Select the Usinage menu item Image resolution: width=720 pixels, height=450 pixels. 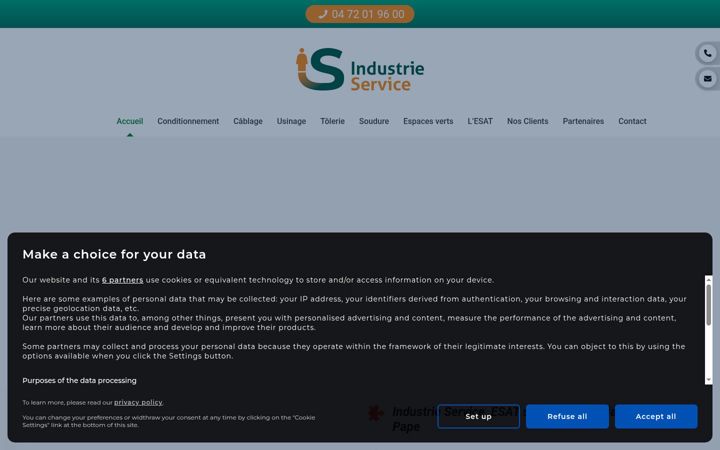pos(291,121)
